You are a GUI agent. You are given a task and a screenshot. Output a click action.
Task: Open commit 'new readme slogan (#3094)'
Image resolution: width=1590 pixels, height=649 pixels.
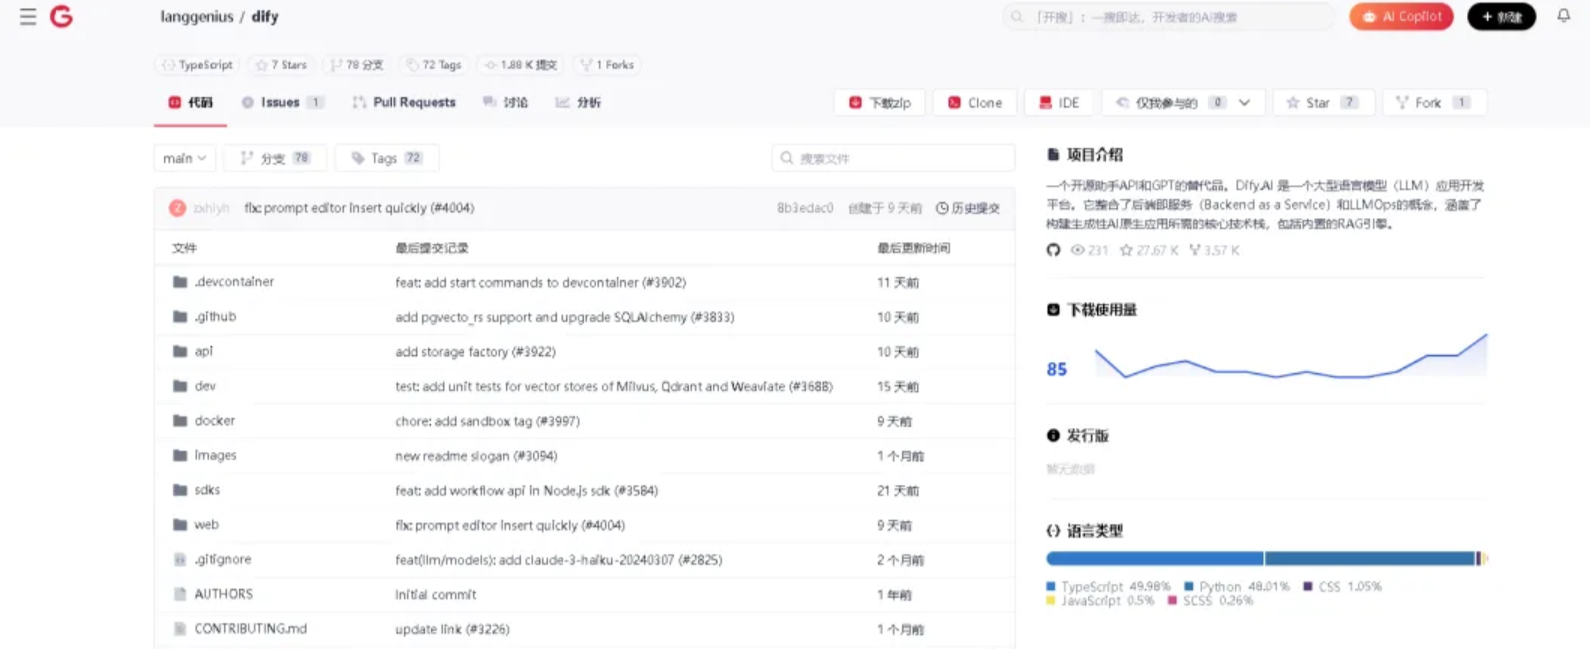tap(476, 456)
